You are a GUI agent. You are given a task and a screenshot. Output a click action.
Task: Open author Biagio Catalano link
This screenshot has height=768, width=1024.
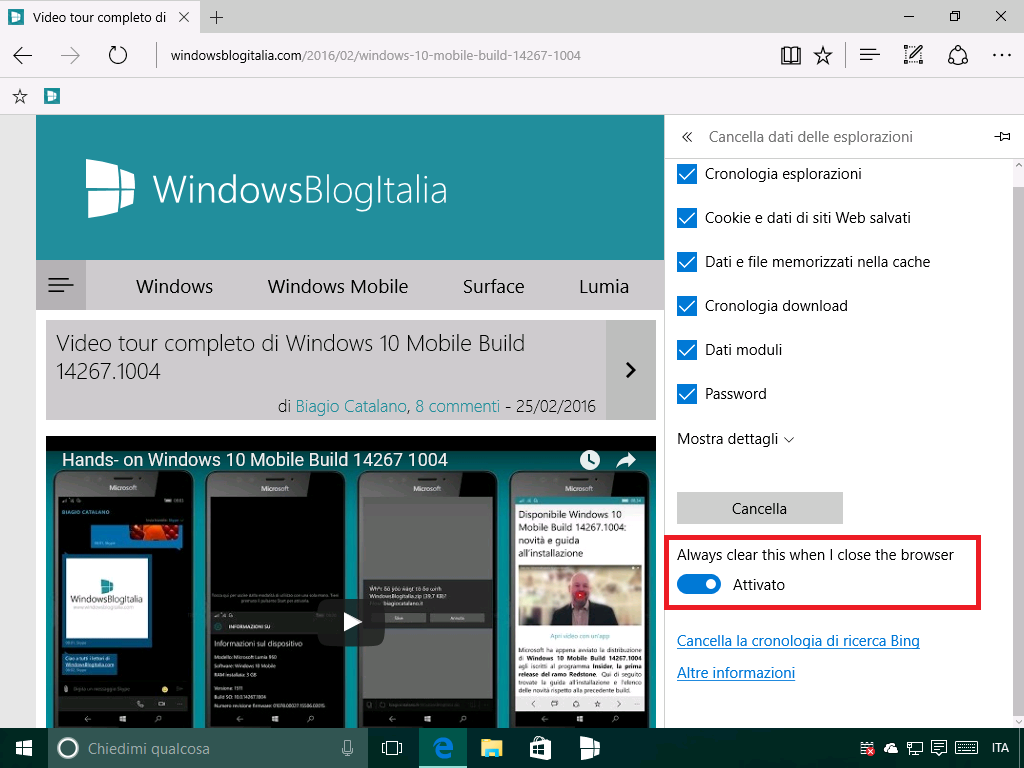point(351,406)
